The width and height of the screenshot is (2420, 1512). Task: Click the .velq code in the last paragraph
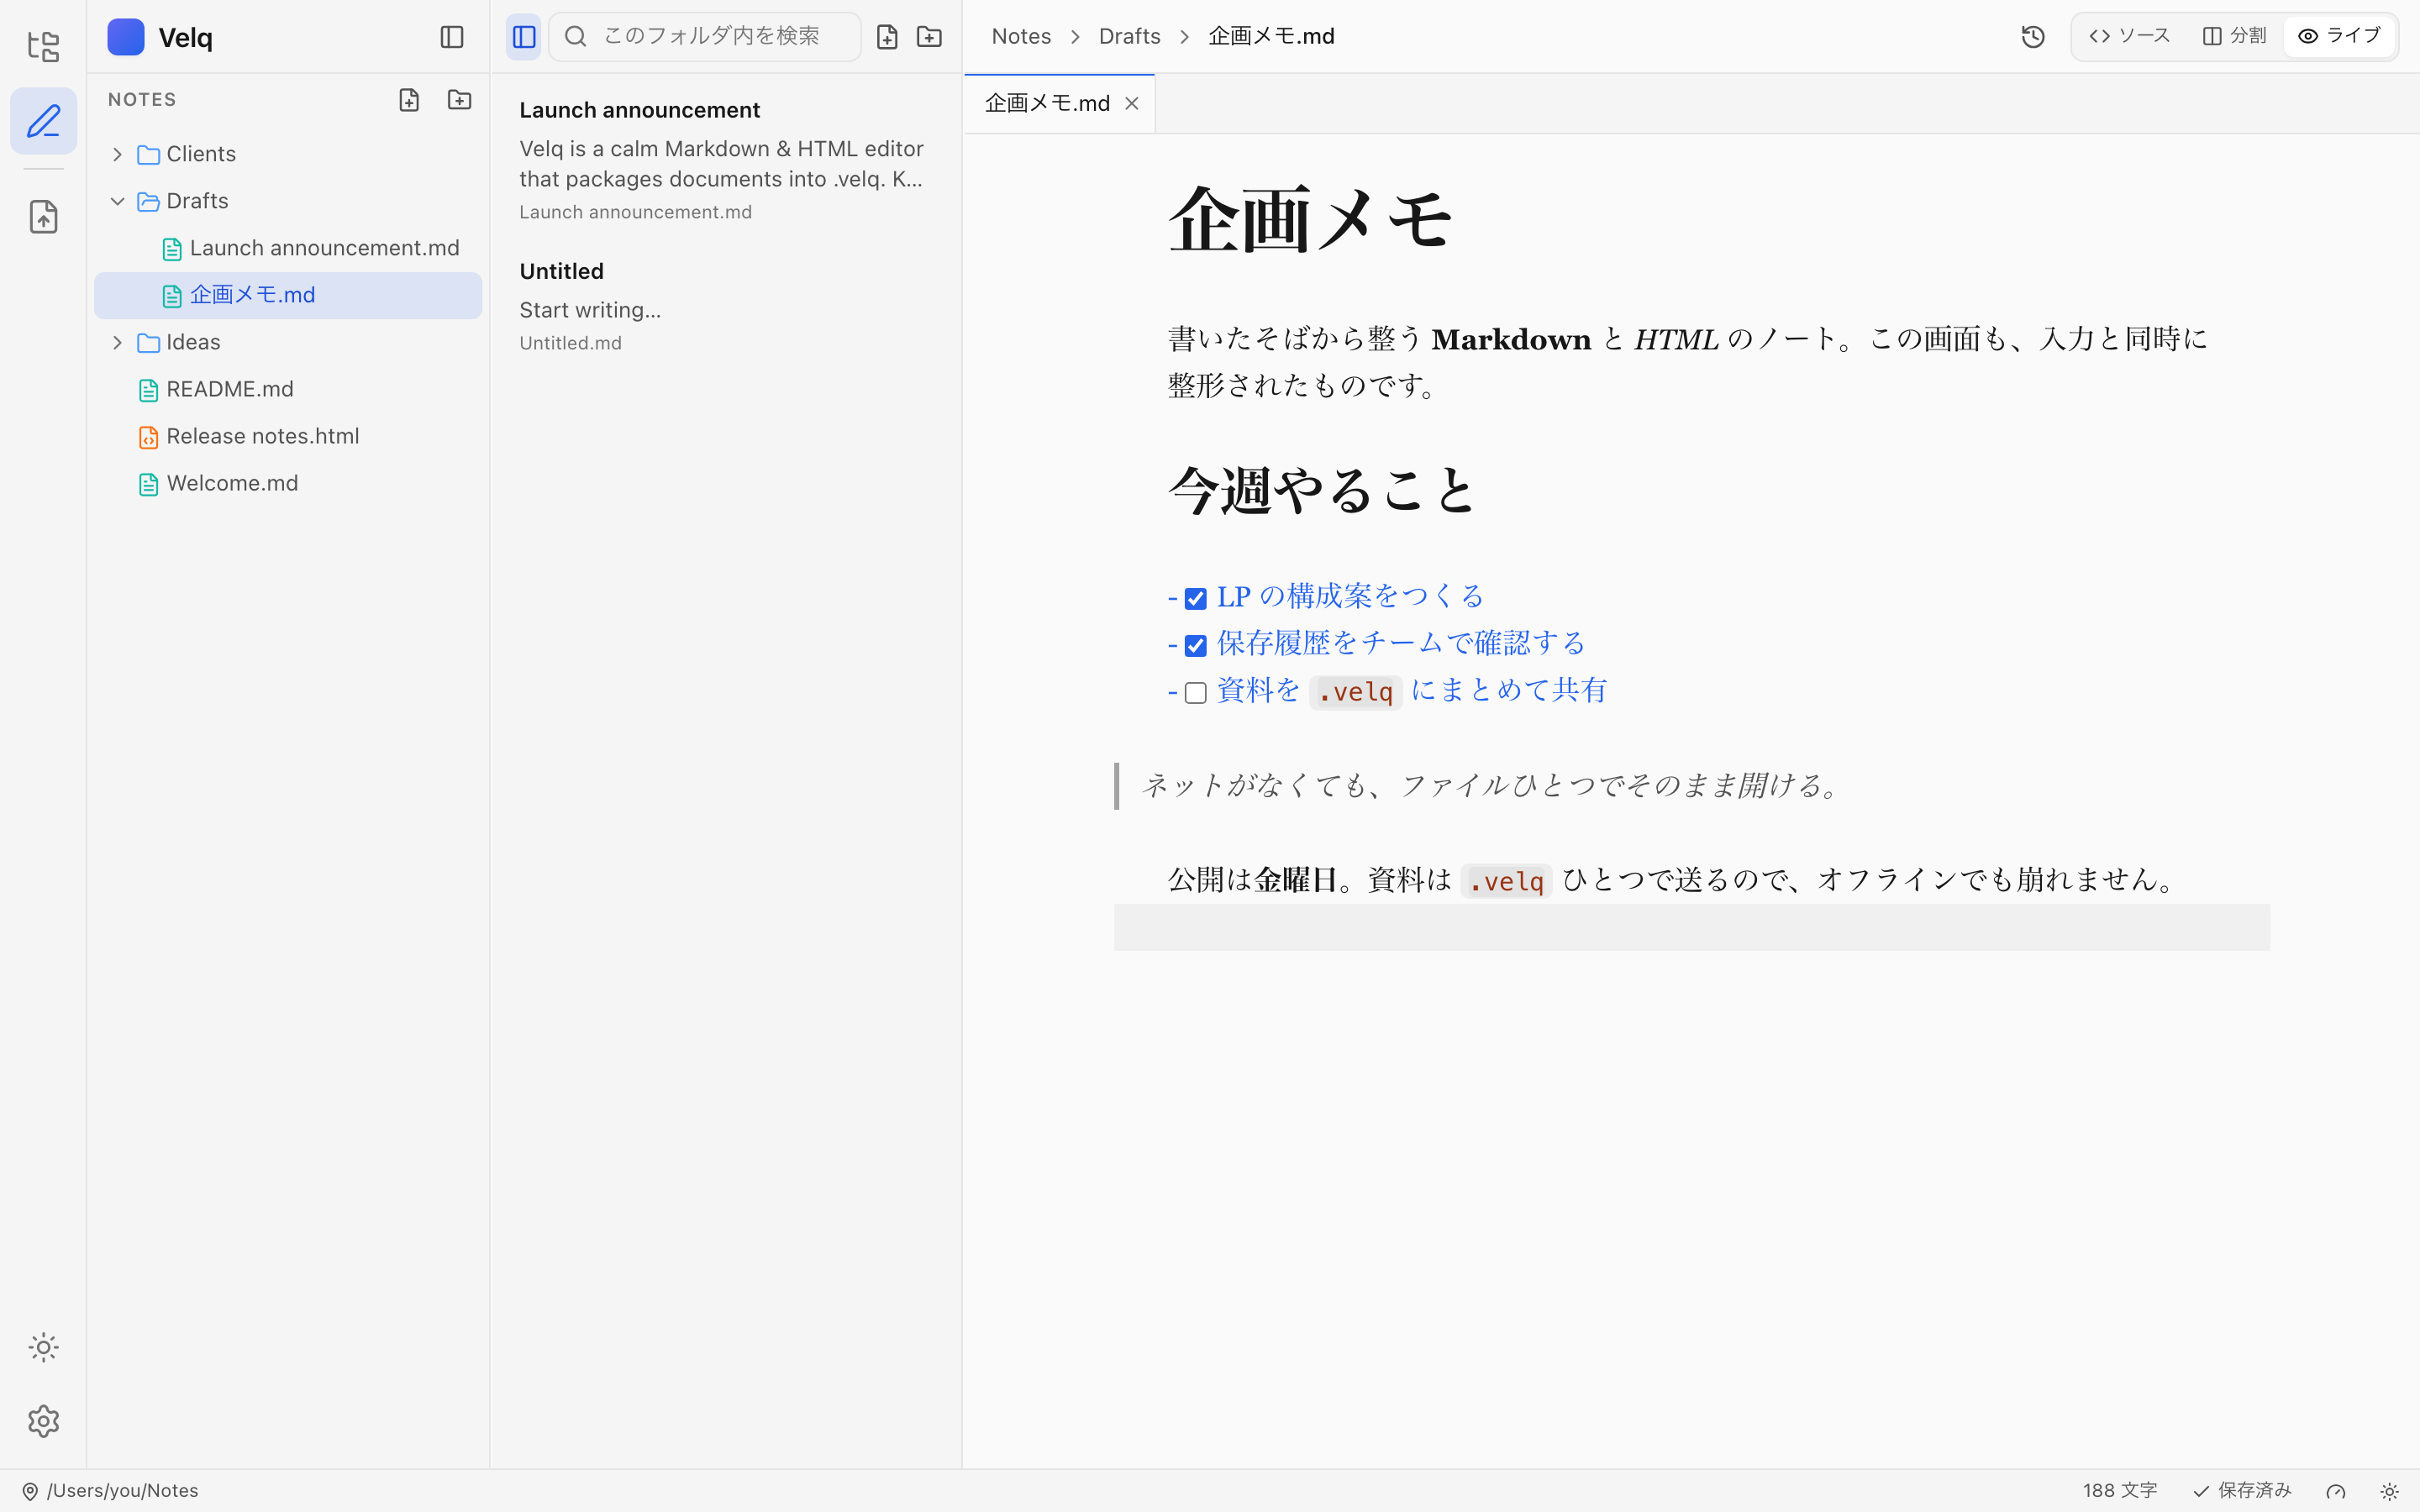click(x=1506, y=881)
